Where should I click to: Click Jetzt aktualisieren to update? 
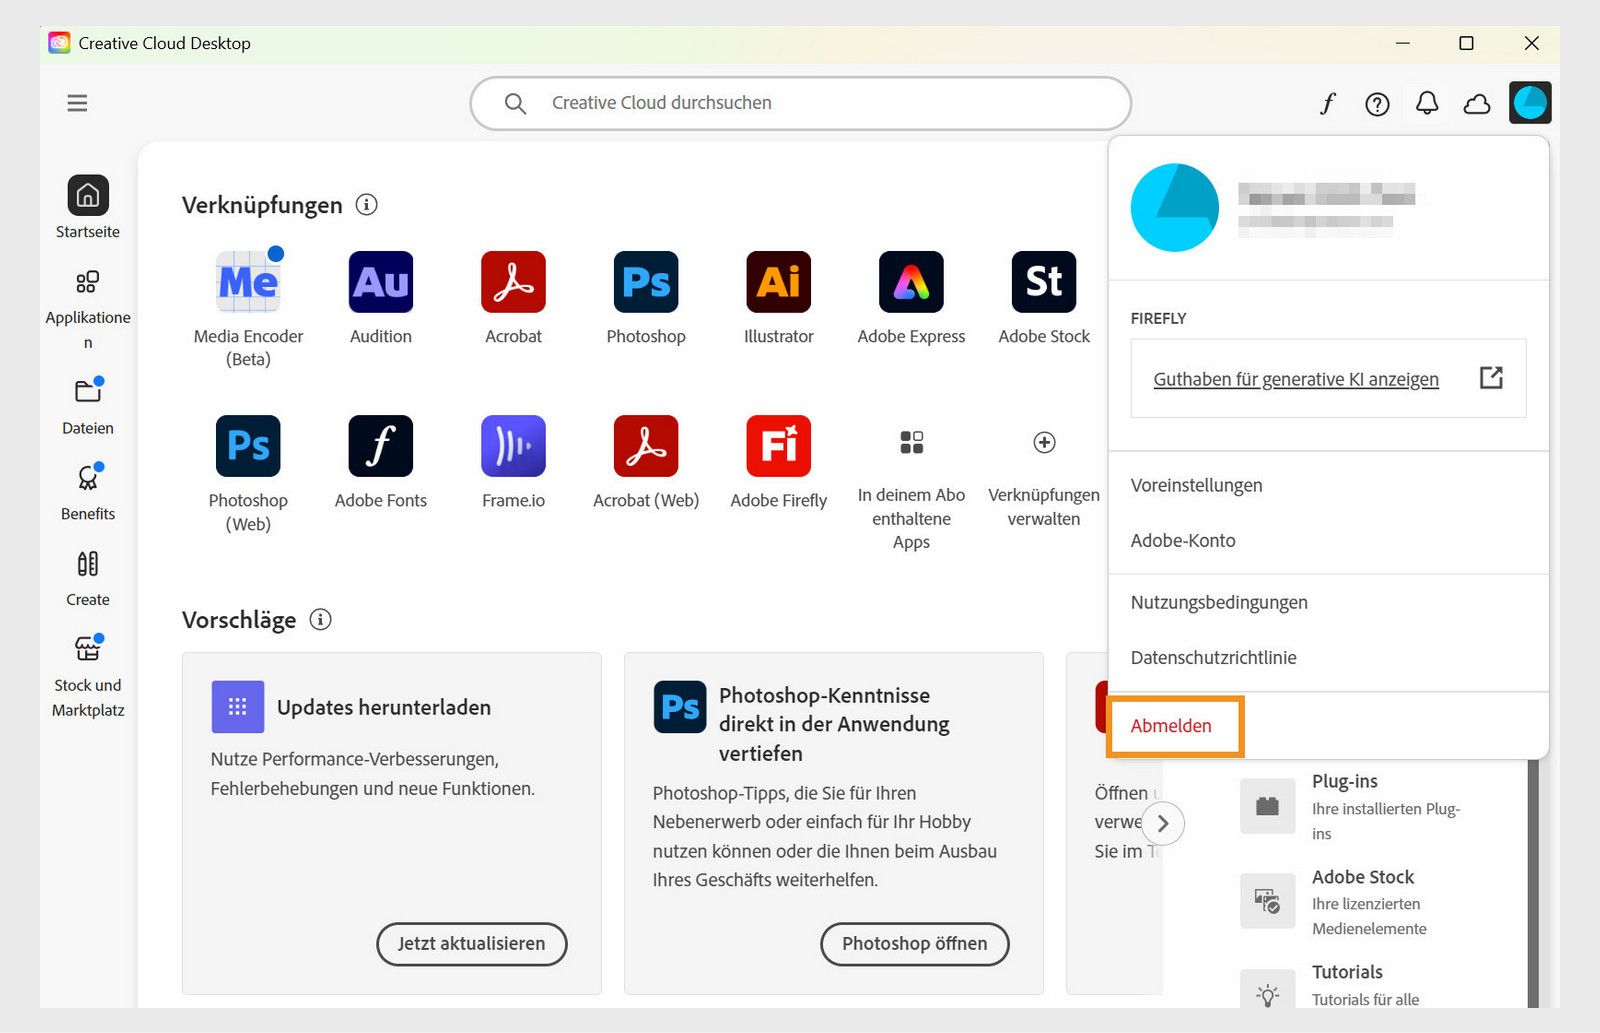pyautogui.click(x=471, y=943)
